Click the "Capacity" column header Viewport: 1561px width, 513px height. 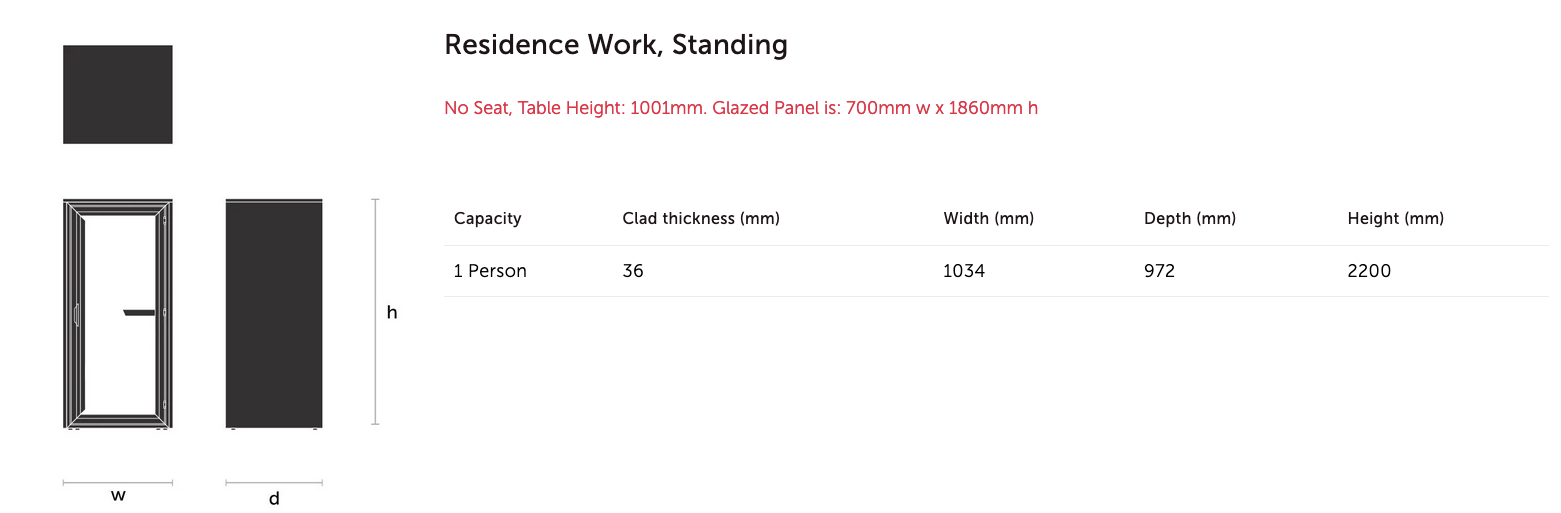click(487, 219)
